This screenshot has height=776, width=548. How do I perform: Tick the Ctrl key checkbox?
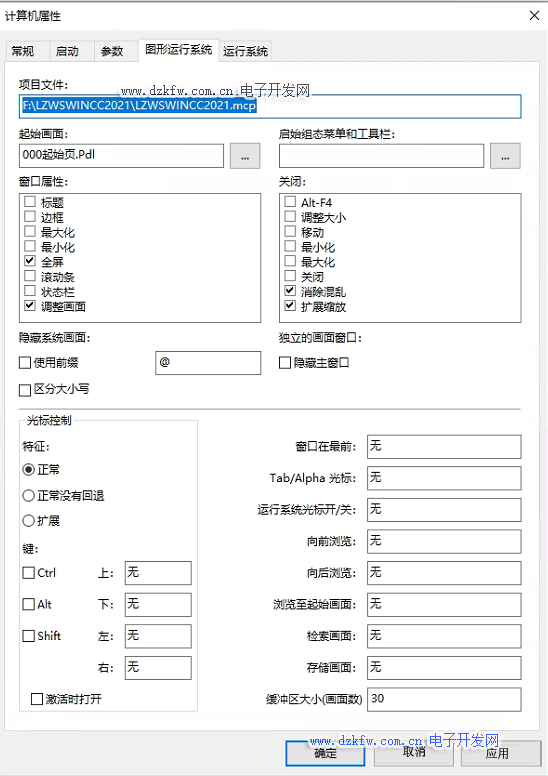pos(29,573)
